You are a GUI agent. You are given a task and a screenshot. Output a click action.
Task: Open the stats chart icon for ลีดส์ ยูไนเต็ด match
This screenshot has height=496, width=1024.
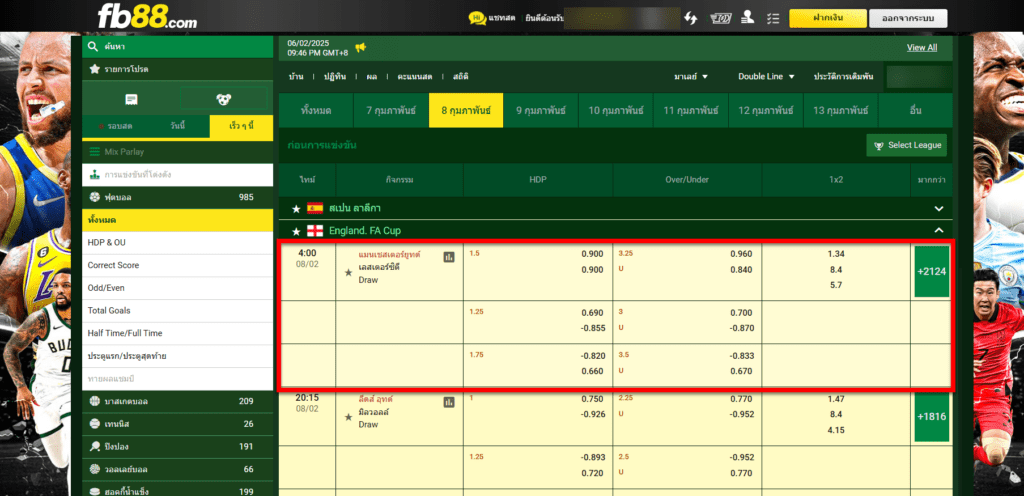coord(449,402)
